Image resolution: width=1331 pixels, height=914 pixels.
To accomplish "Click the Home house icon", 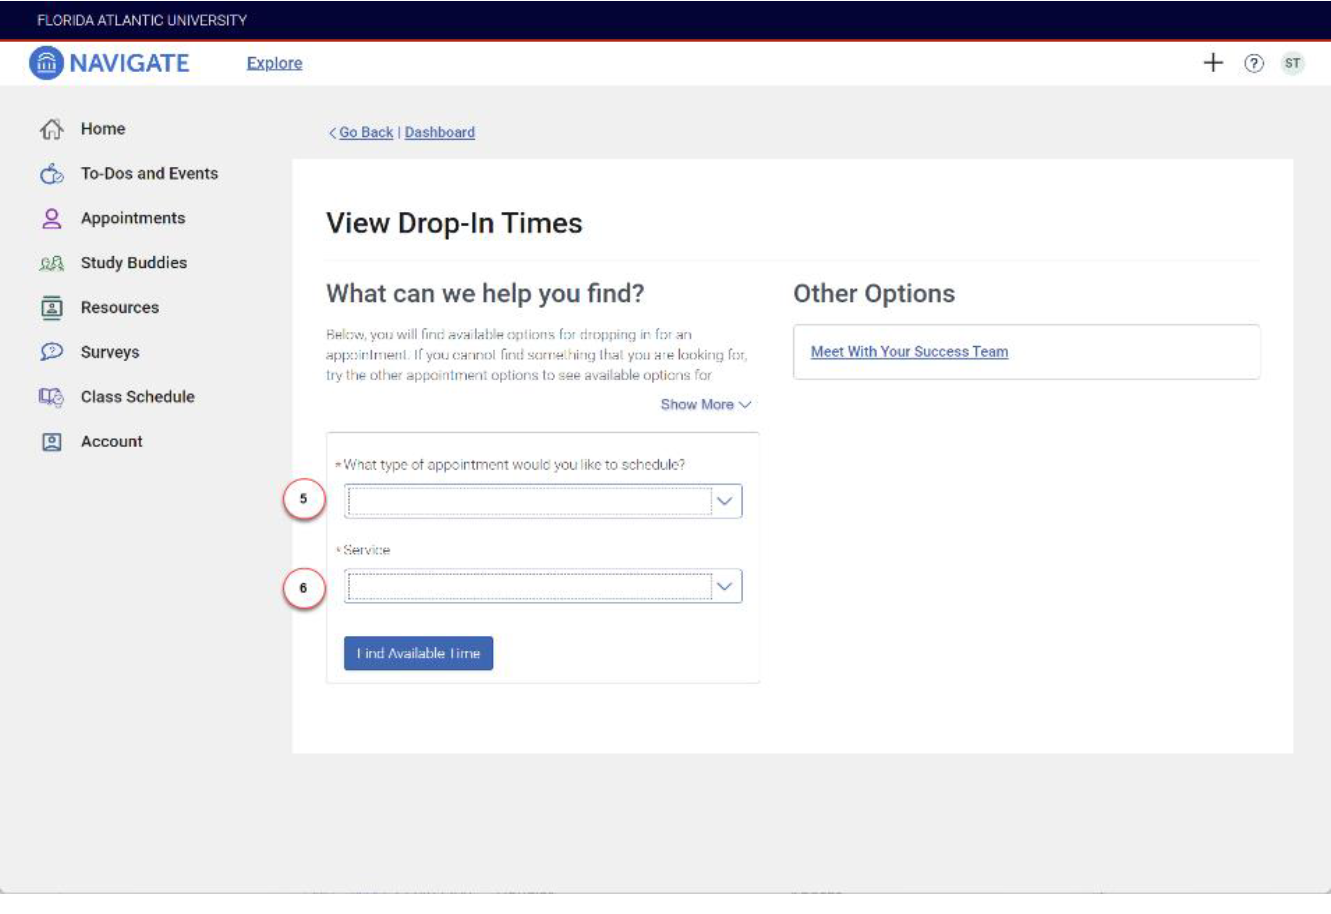I will pos(51,129).
